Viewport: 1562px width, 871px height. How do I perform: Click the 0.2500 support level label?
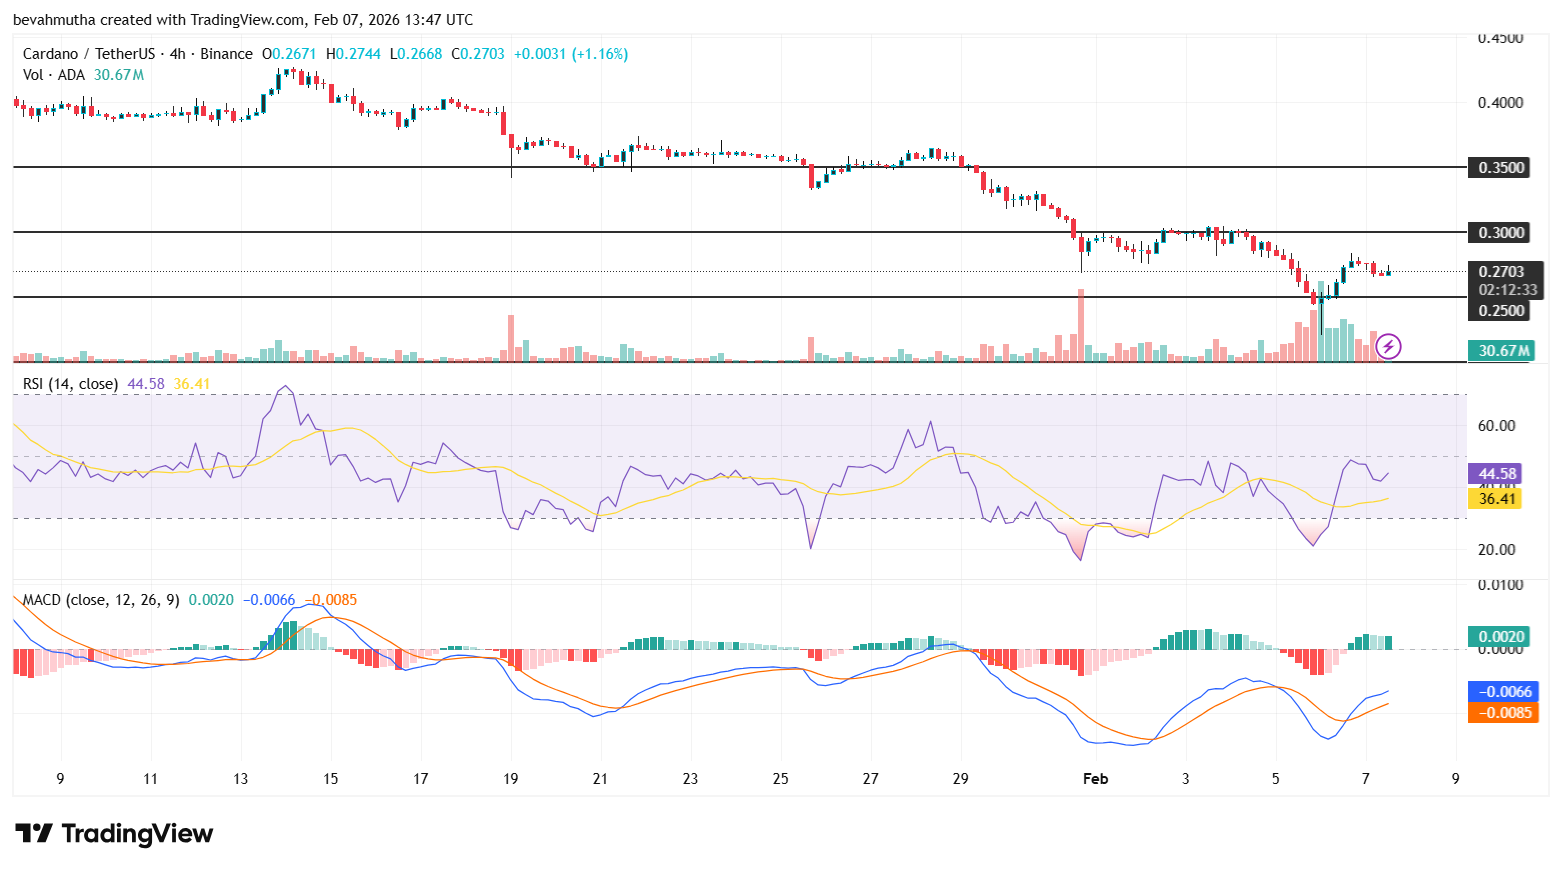coord(1501,311)
